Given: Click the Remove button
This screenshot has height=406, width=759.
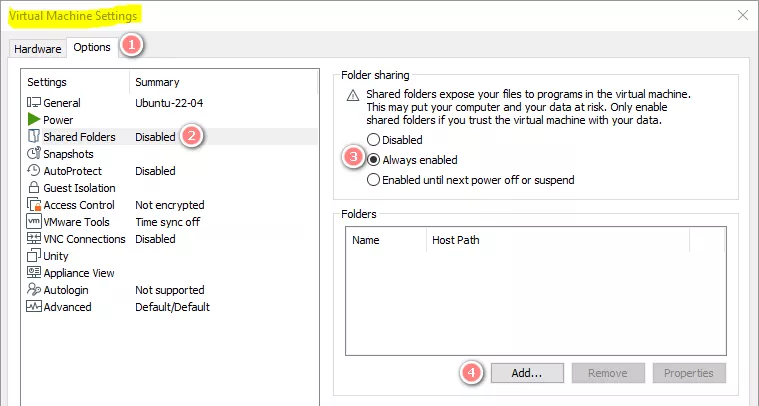Looking at the screenshot, I should pyautogui.click(x=608, y=373).
